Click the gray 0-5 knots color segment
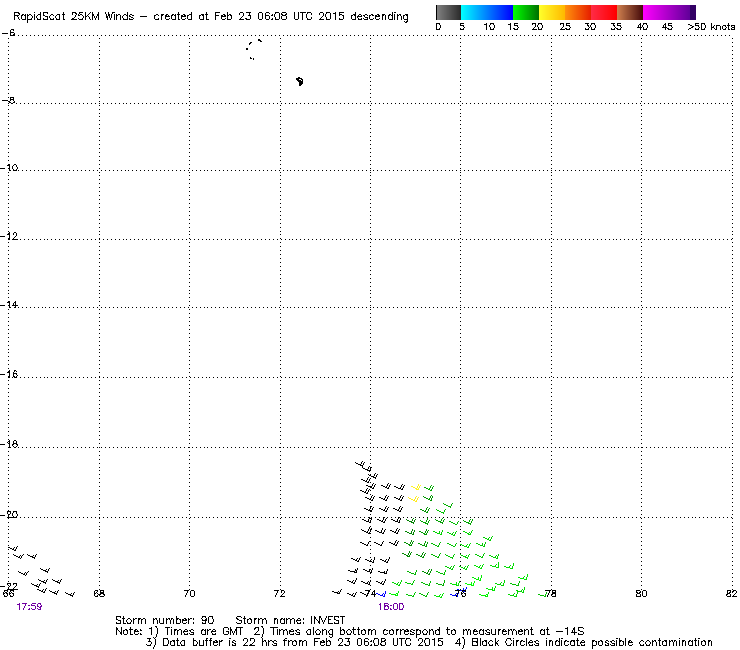This screenshot has width=740, height=650. click(448, 12)
